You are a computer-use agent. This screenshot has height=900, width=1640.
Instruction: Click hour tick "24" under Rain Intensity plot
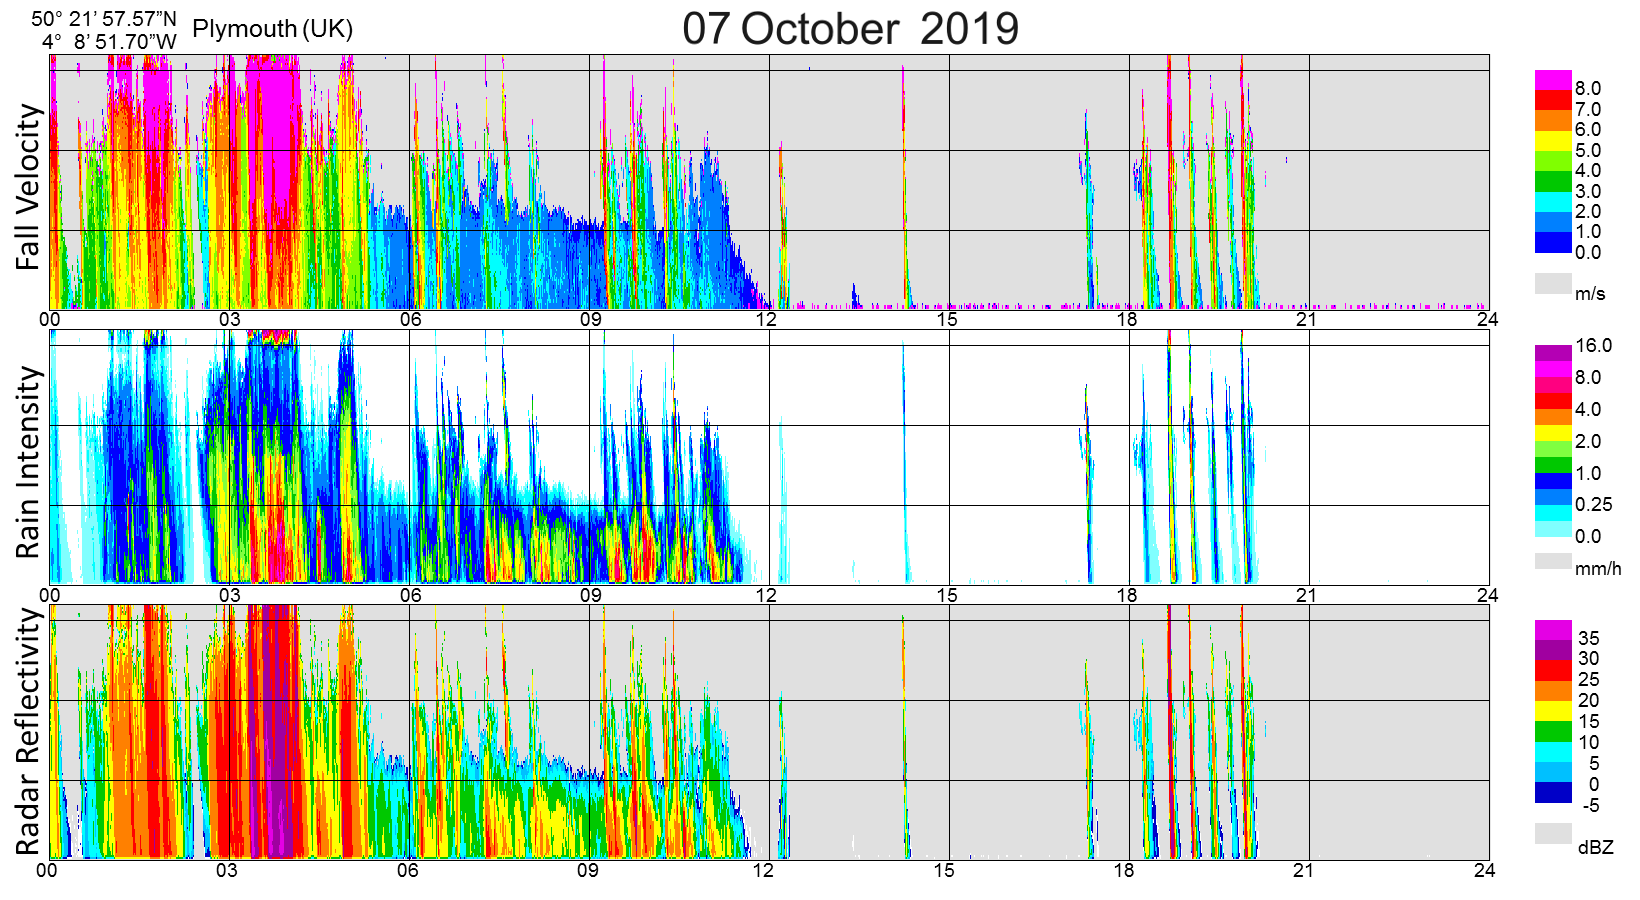point(1487,595)
